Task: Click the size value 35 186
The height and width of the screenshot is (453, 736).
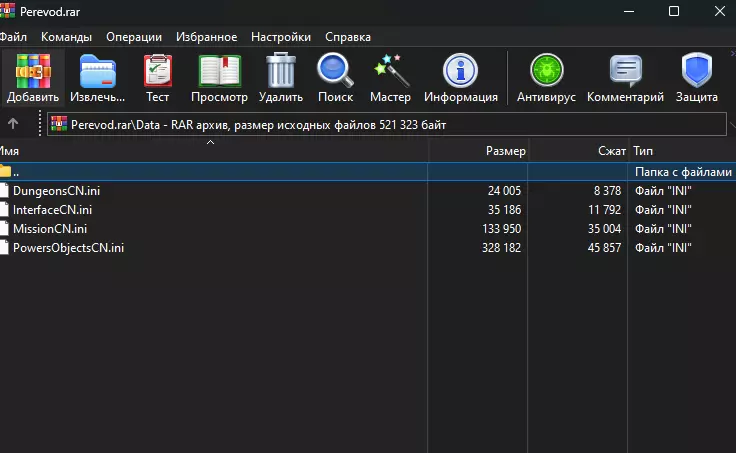Action: point(504,210)
